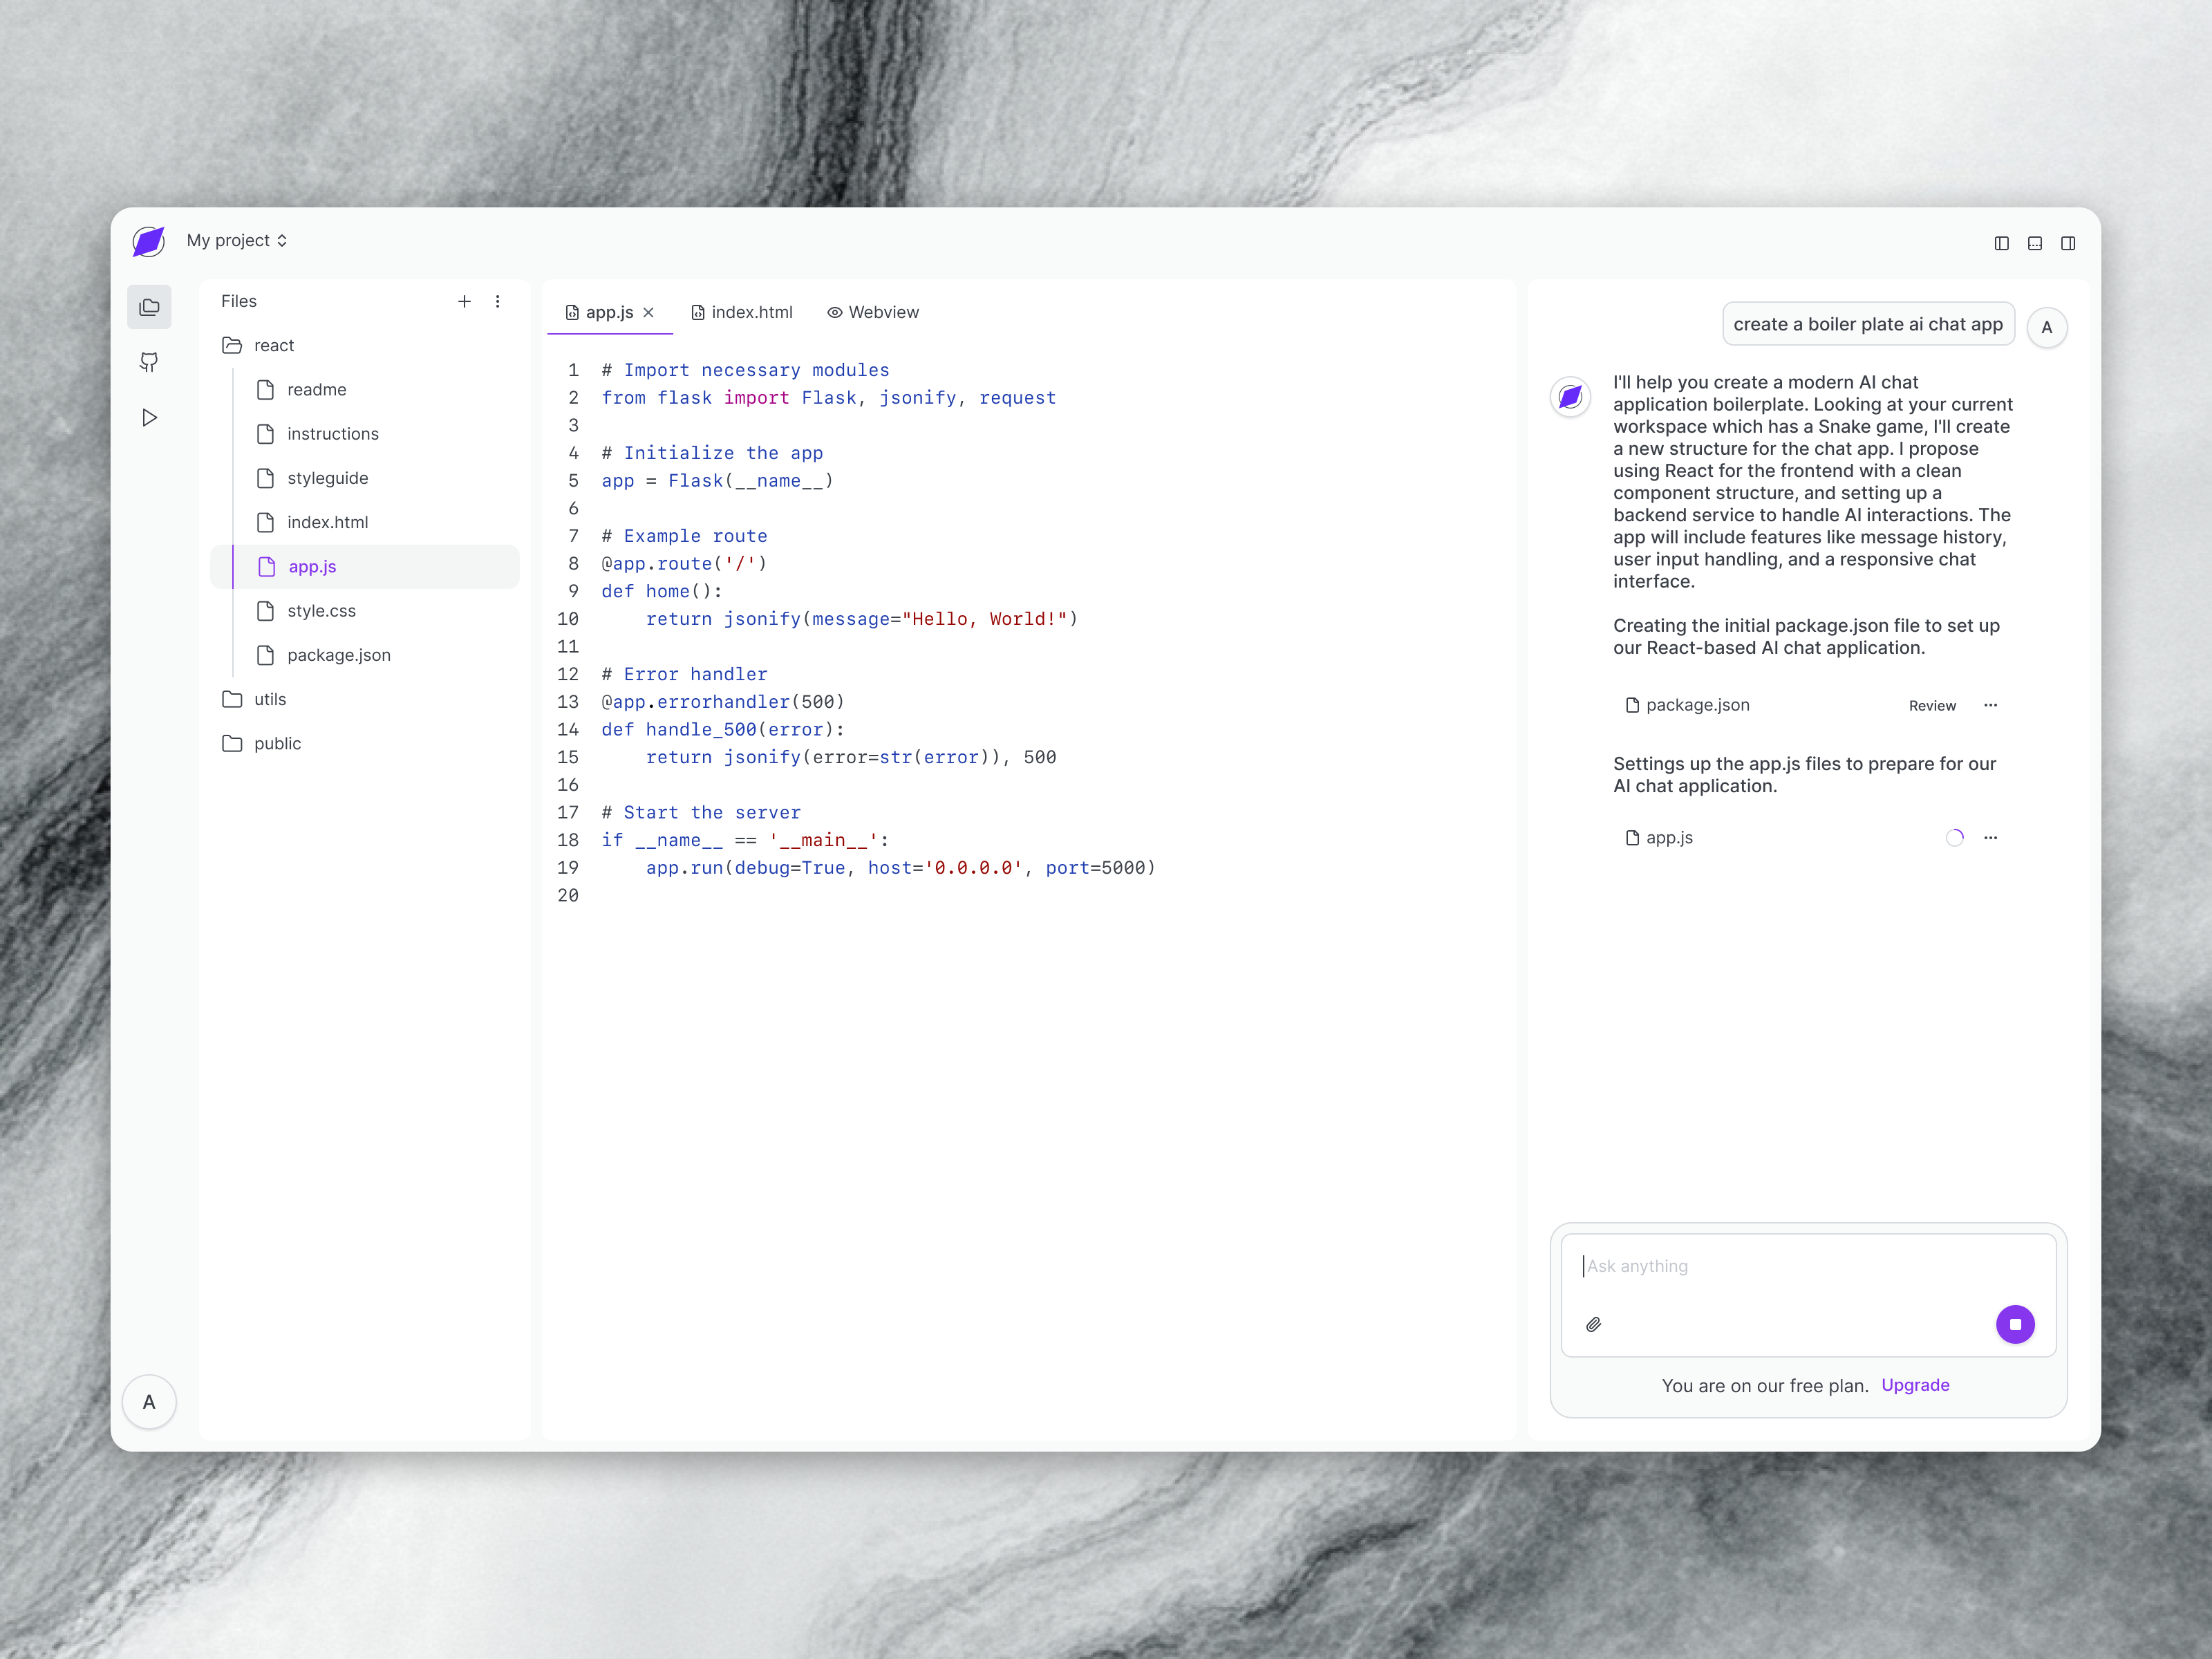The height and width of the screenshot is (1659, 2212).
Task: Toggle the right chat panel visibility
Action: (2068, 243)
